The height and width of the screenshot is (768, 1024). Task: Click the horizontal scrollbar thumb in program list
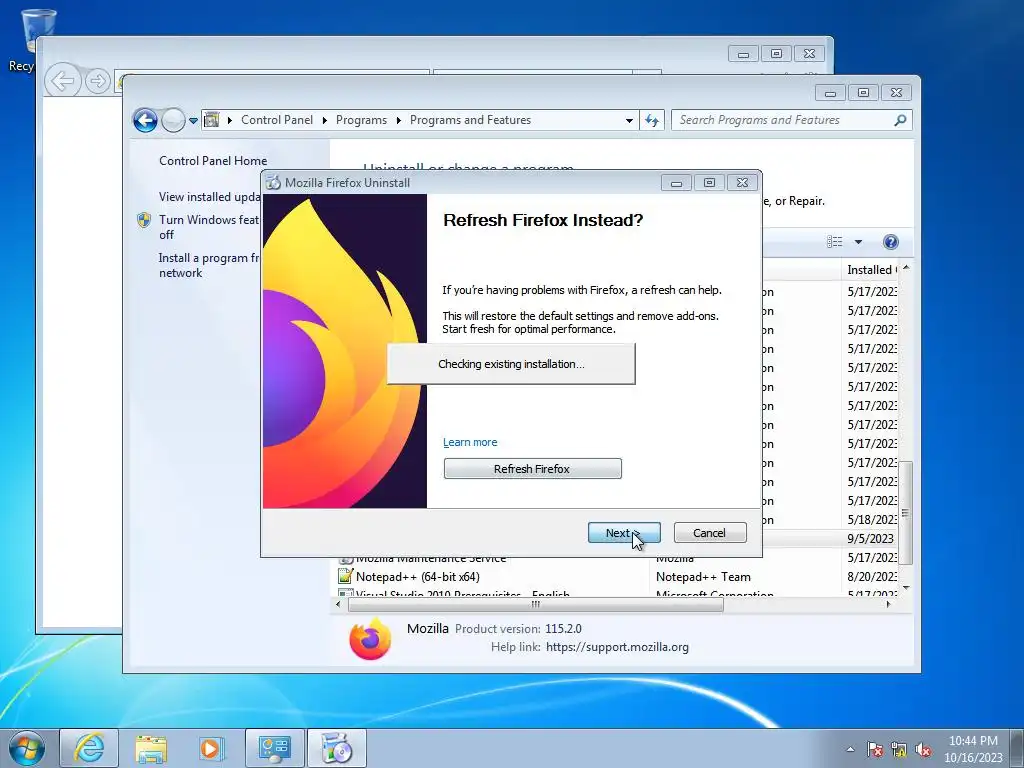point(536,605)
